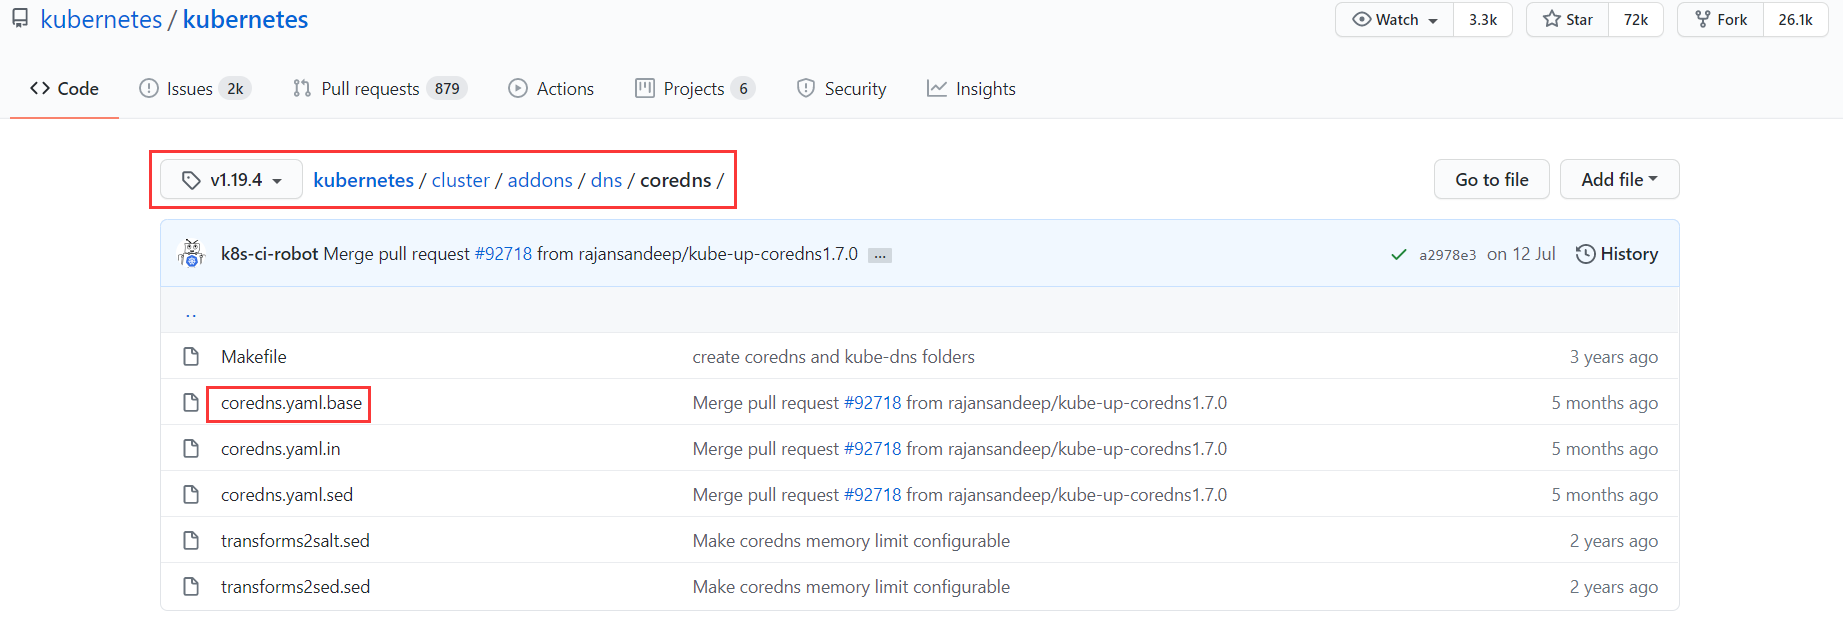Switch to the Code tab
1843x619 pixels.
point(64,88)
